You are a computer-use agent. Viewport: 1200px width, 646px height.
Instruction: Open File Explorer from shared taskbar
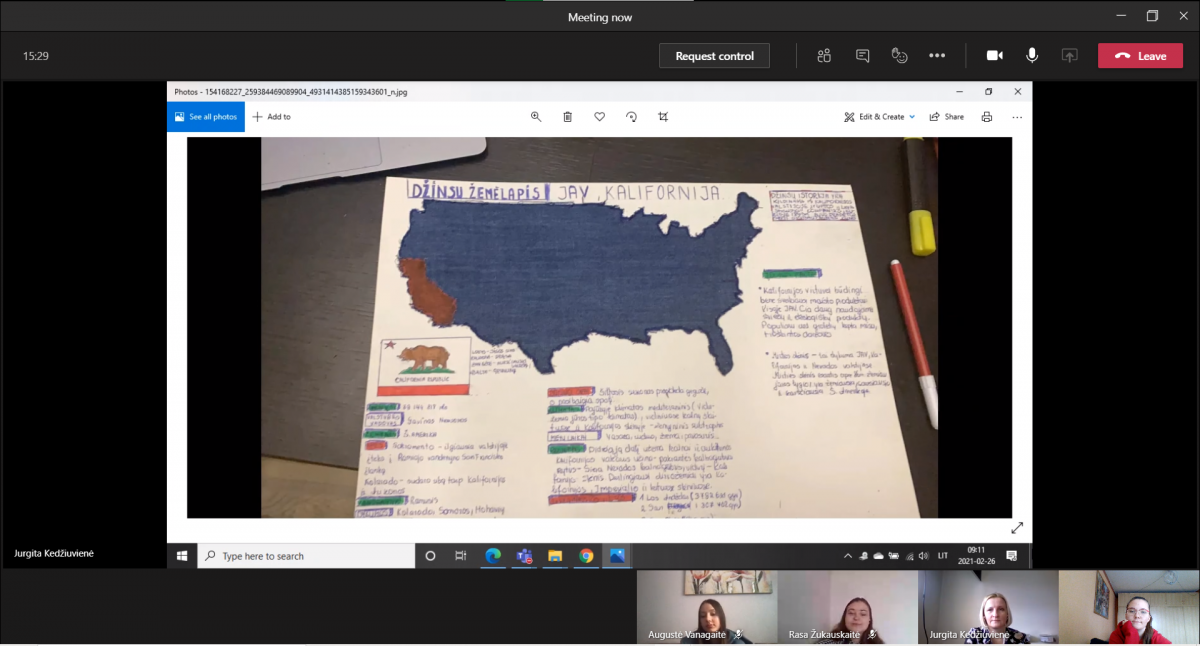[555, 556]
